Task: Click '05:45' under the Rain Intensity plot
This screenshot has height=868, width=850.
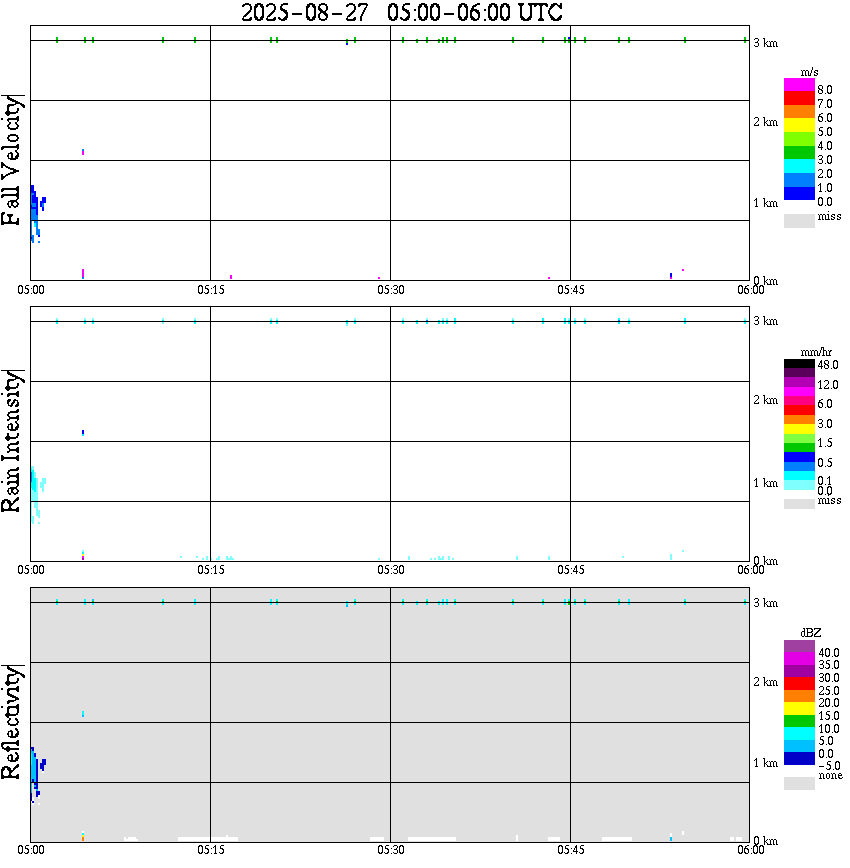Action: pos(571,570)
